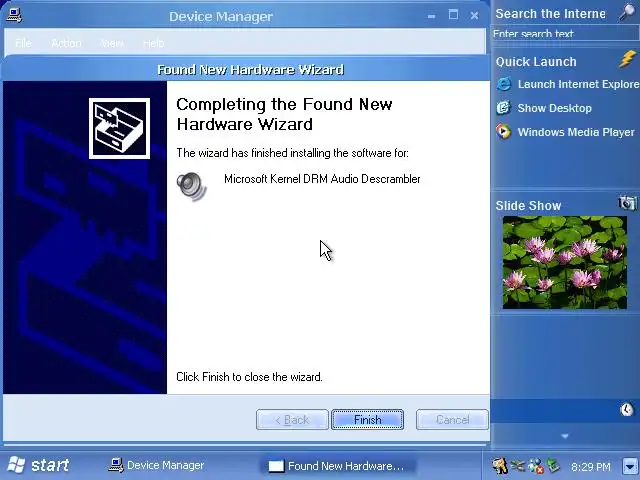Open the Action menu in Device Manager
640x480 pixels.
[67, 43]
